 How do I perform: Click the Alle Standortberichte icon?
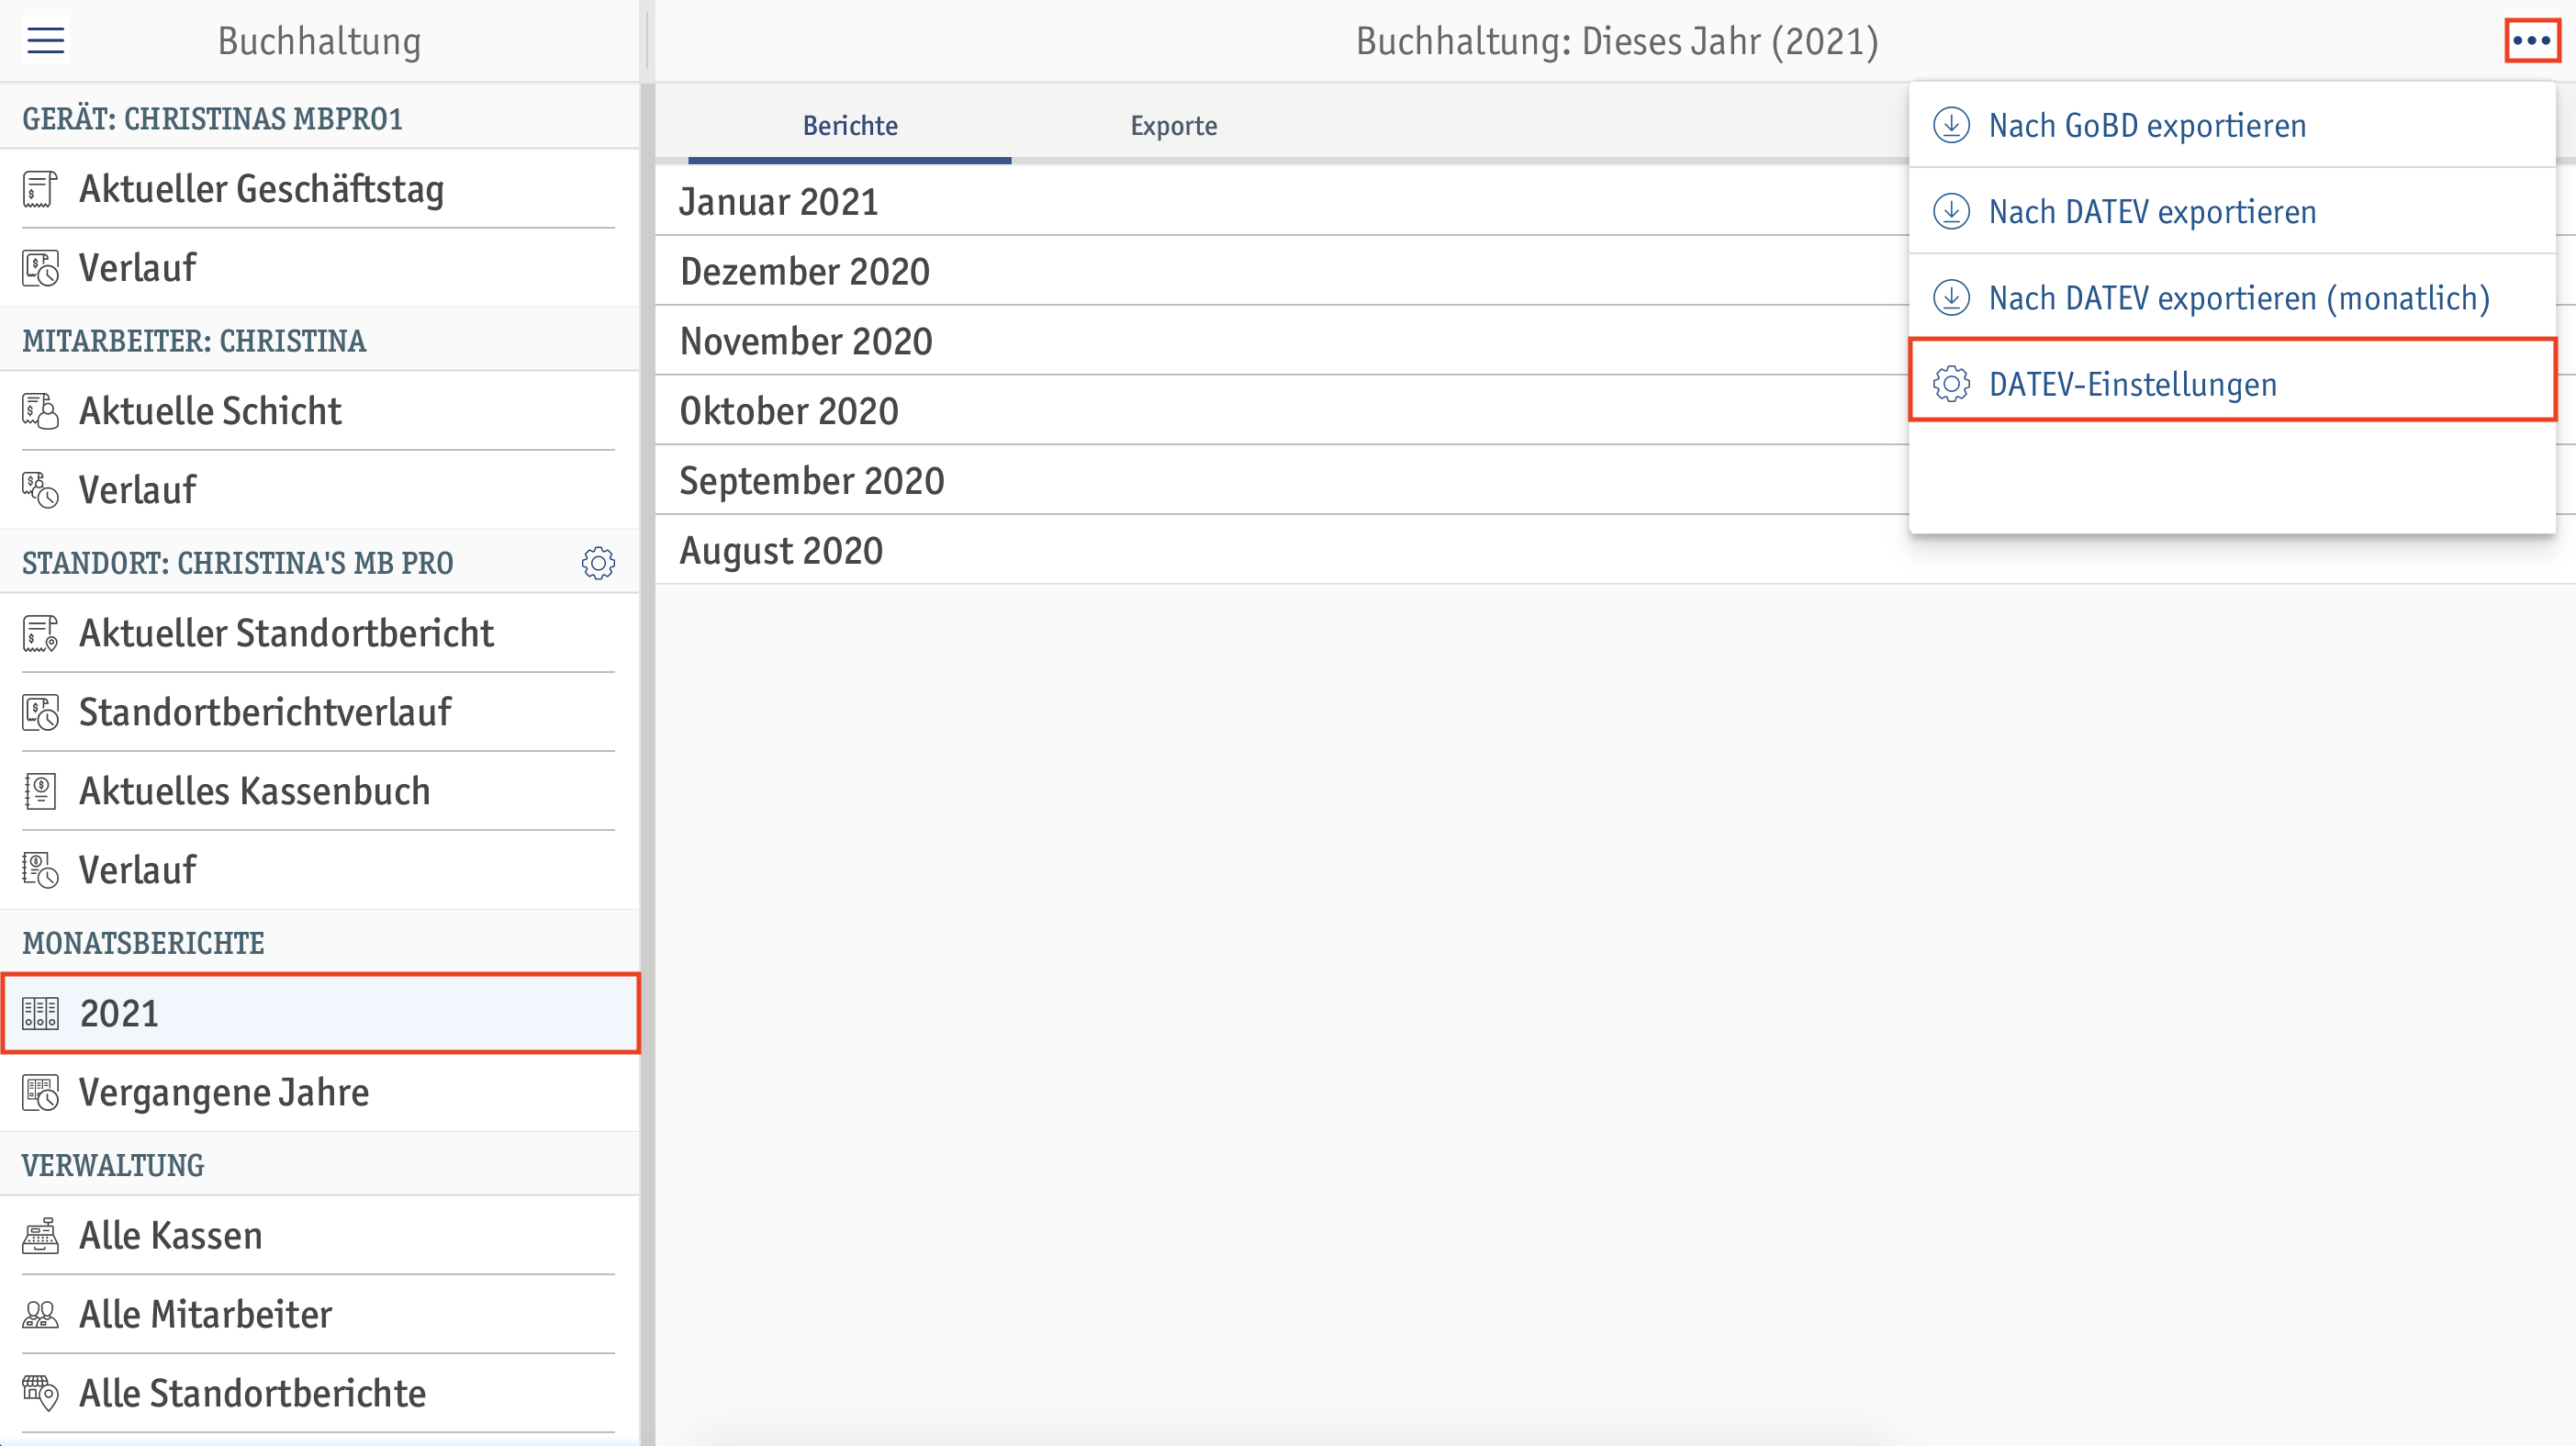click(40, 1394)
